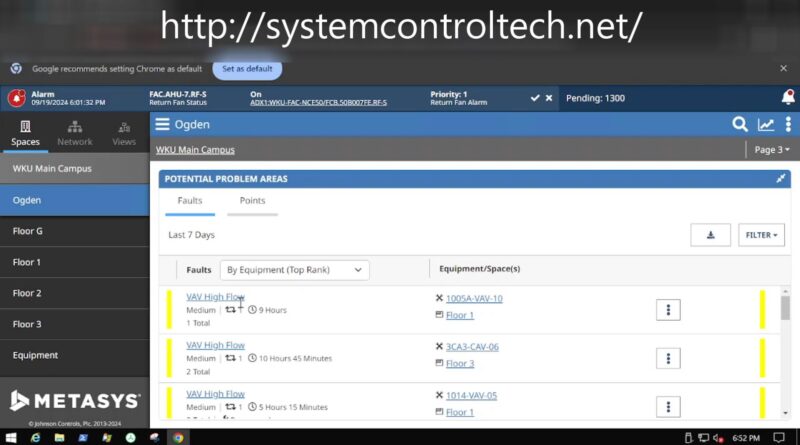Open the FILTER dropdown
Image resolution: width=800 pixels, height=445 pixels.
pyautogui.click(x=761, y=235)
